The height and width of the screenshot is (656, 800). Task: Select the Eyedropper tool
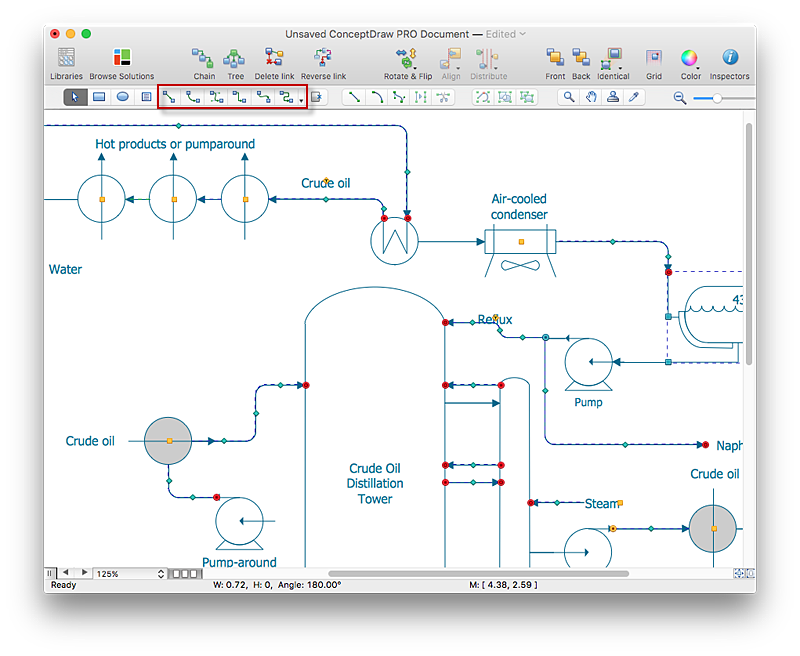[x=634, y=97]
